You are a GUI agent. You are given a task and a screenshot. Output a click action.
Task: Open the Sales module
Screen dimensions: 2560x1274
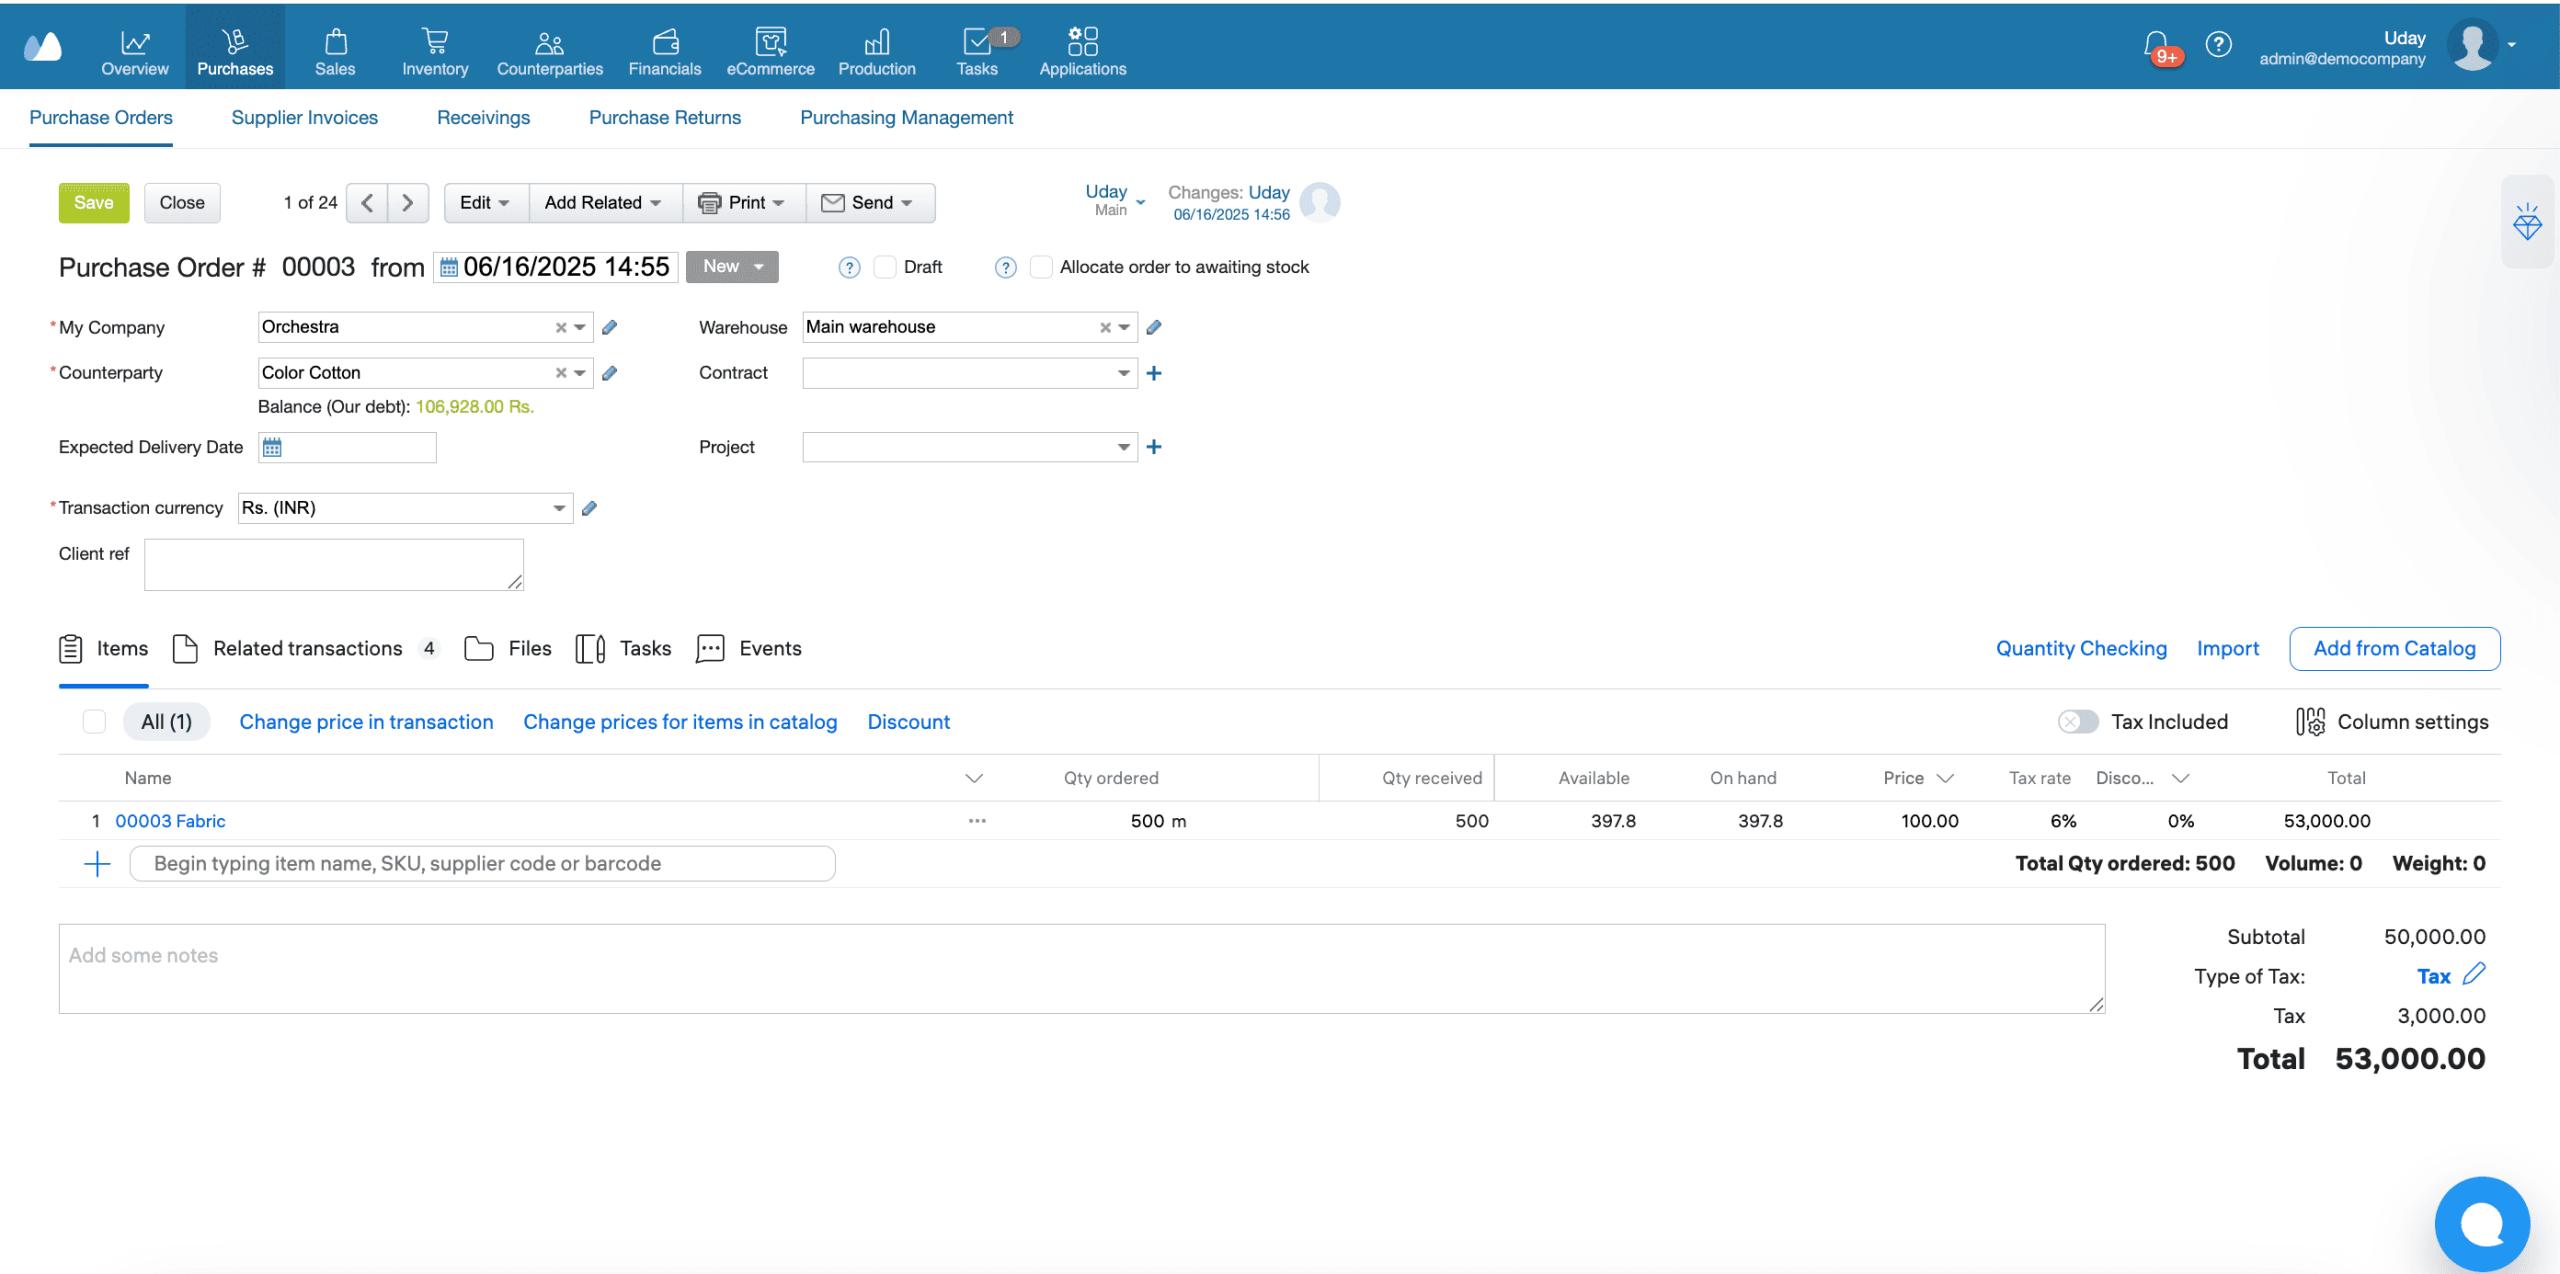tap(335, 50)
